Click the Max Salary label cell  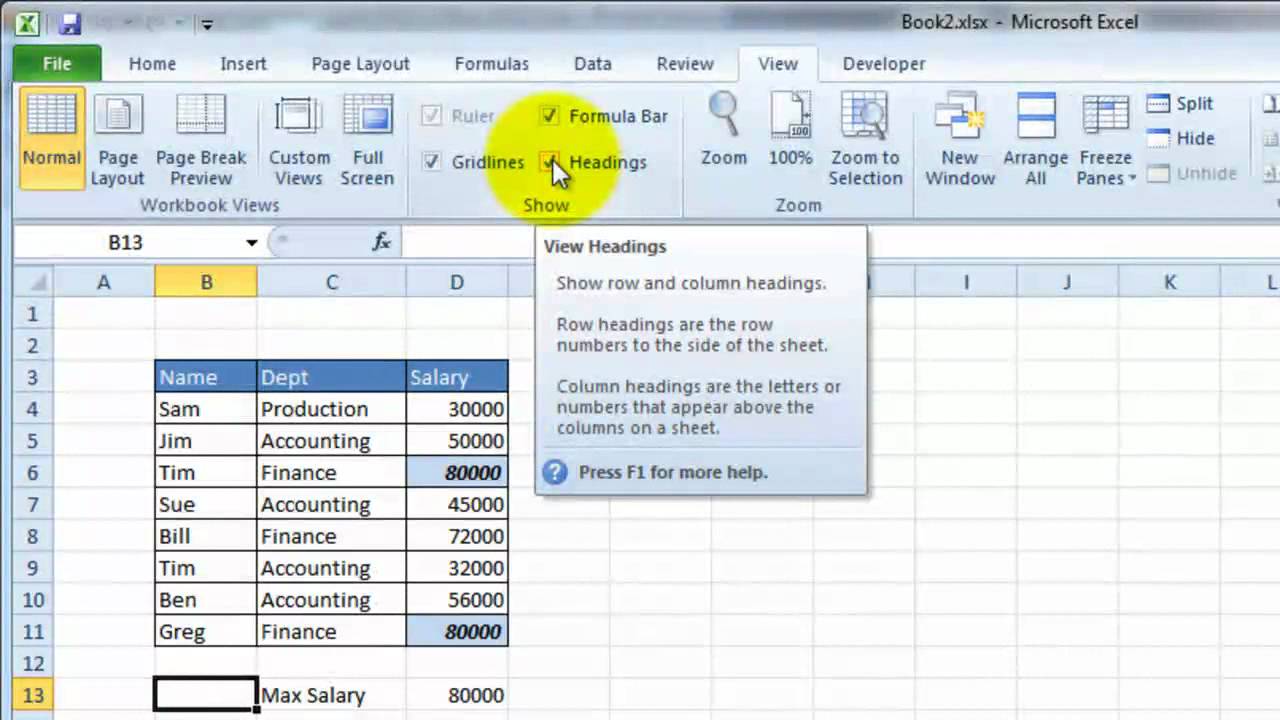tap(331, 695)
